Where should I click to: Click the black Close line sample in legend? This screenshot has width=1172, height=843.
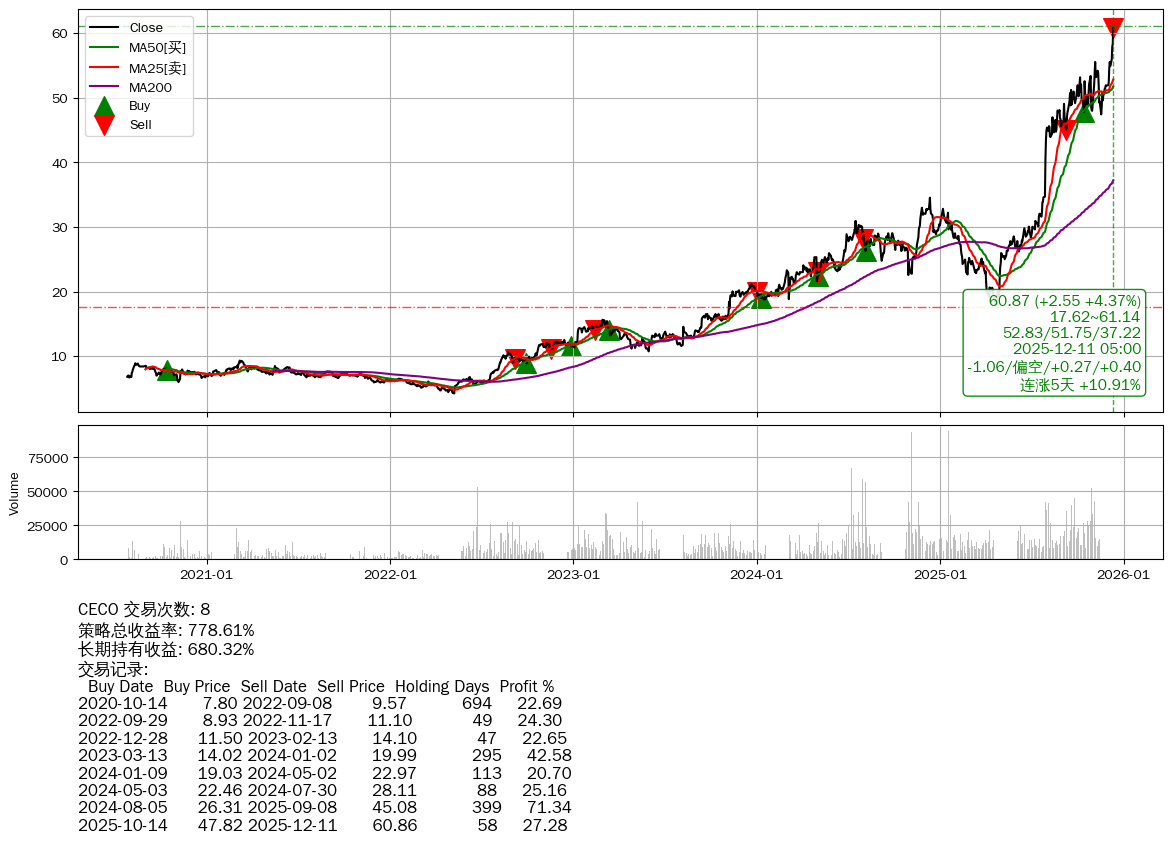(104, 28)
